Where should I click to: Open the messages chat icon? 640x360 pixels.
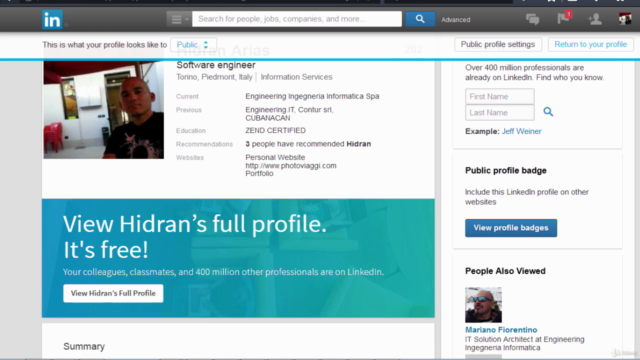point(532,19)
